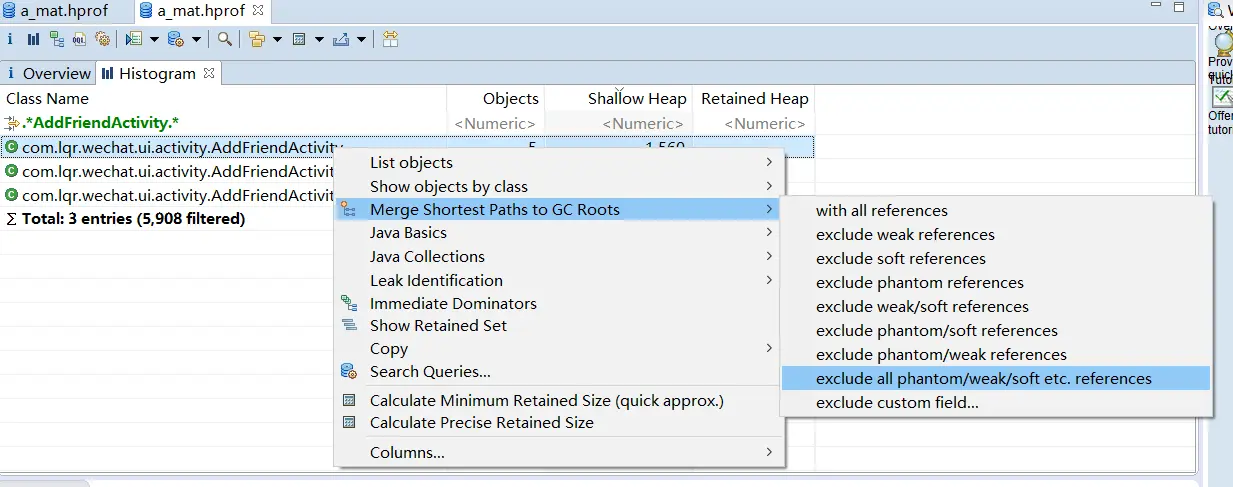Sort by the Shallow Heap column header
Screen dimensions: 1233x487
point(636,99)
